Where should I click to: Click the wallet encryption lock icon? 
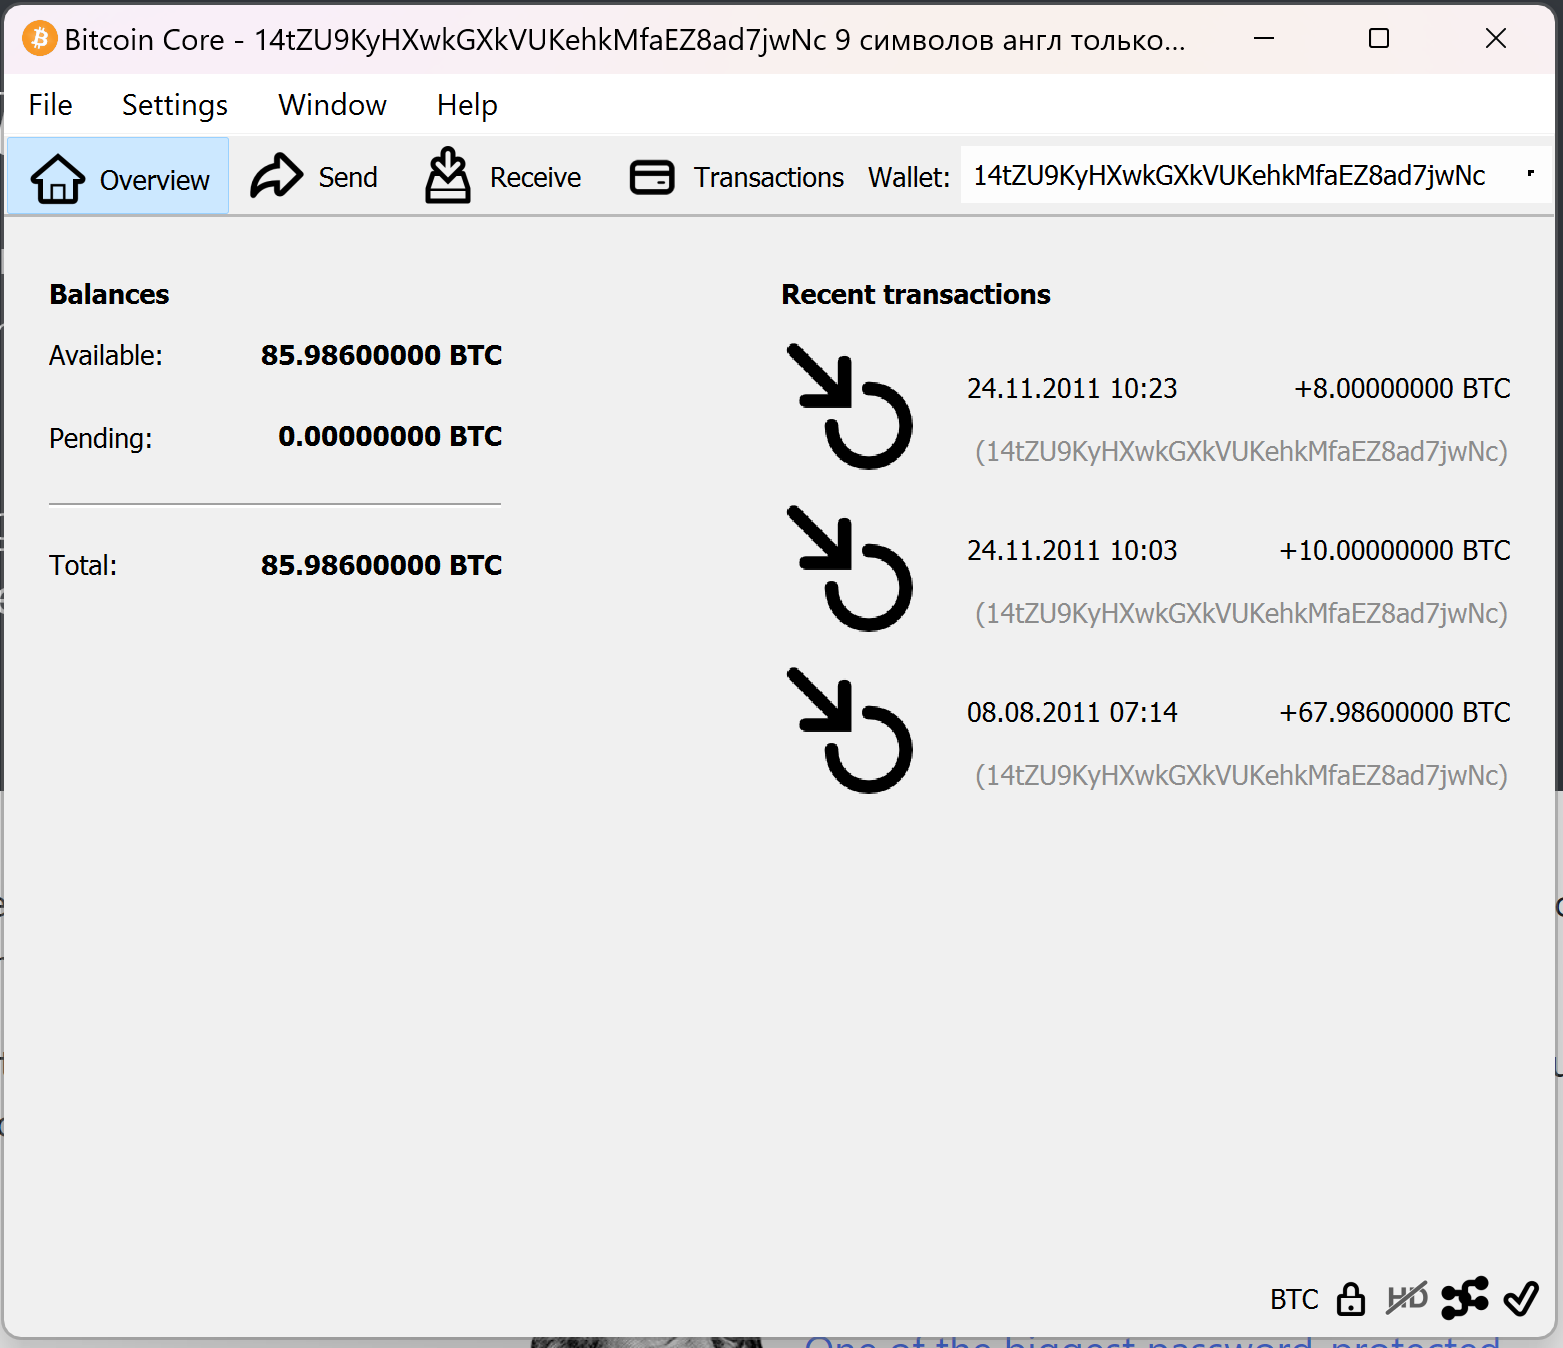click(x=1350, y=1299)
